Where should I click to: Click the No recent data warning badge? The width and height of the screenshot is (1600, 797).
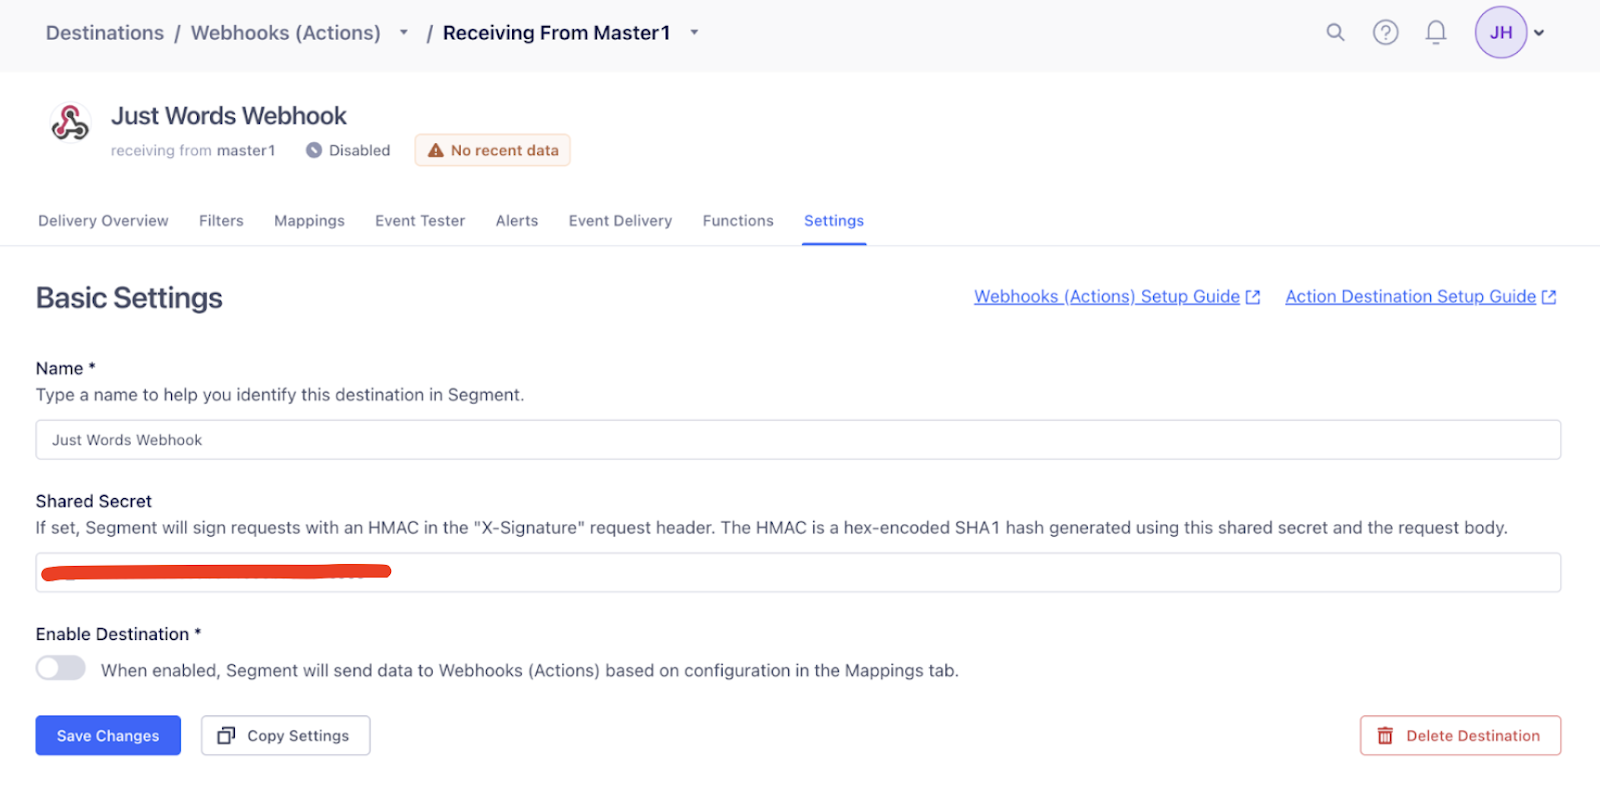click(x=492, y=150)
